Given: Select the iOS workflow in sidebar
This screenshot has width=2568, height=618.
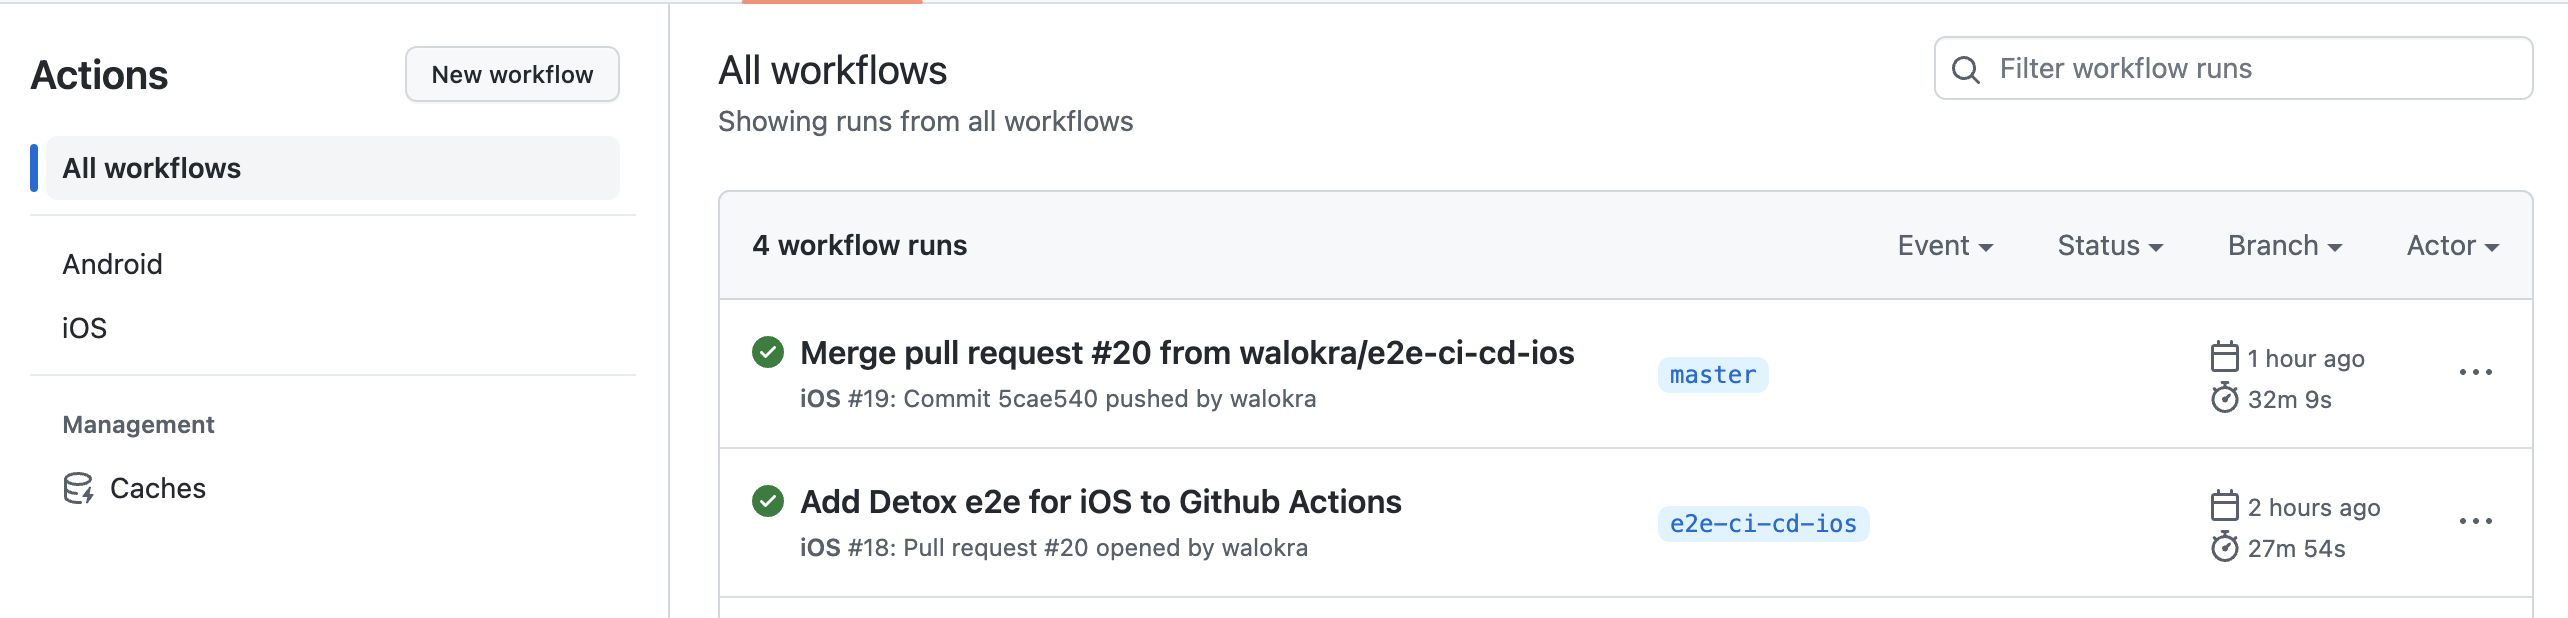Looking at the screenshot, I should click(x=84, y=328).
